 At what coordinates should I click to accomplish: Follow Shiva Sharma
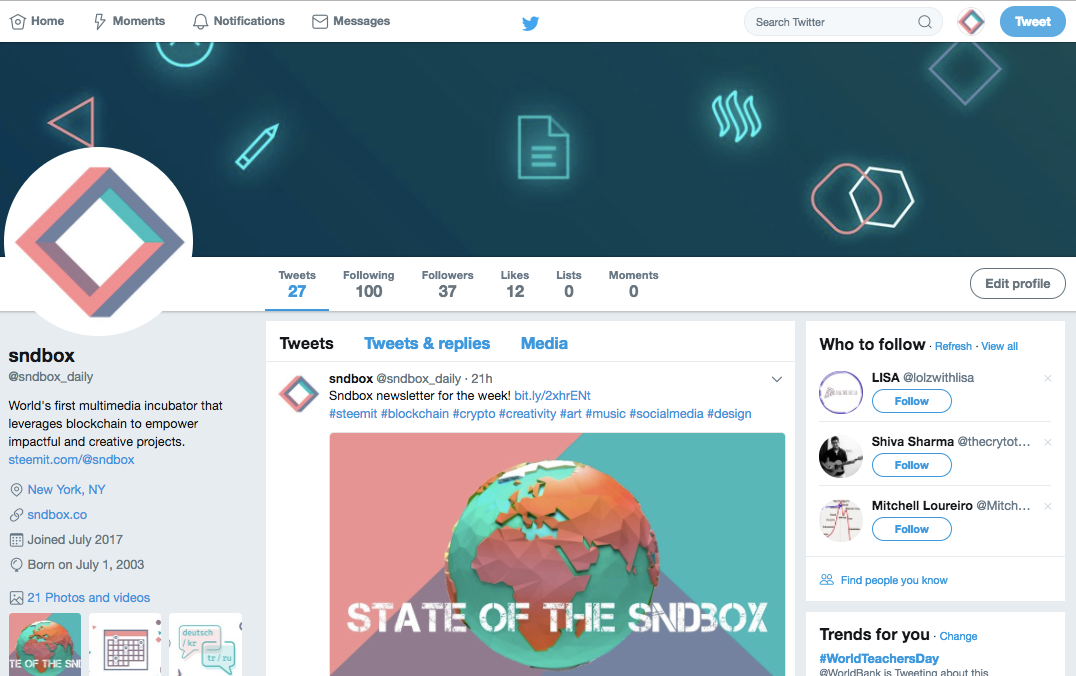[x=911, y=465]
